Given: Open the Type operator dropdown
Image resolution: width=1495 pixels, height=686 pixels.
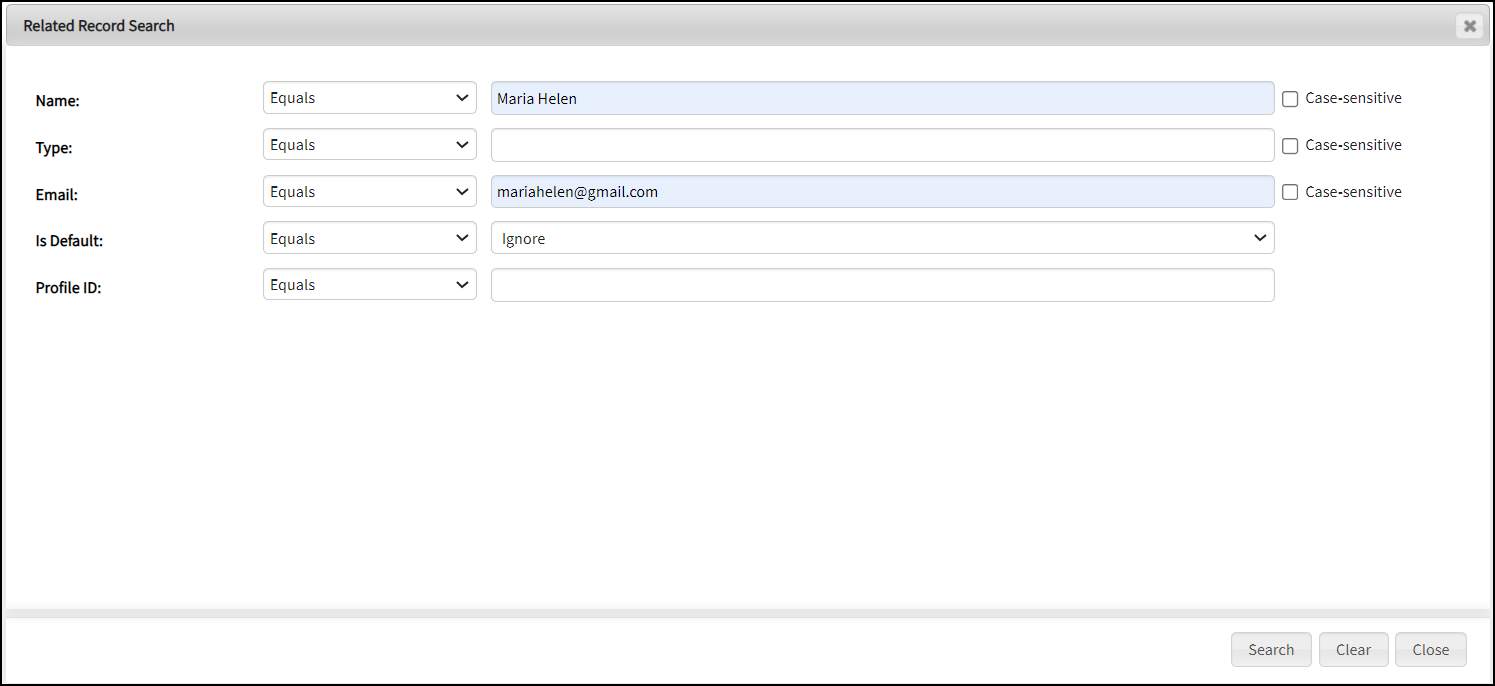Looking at the screenshot, I should tap(369, 145).
